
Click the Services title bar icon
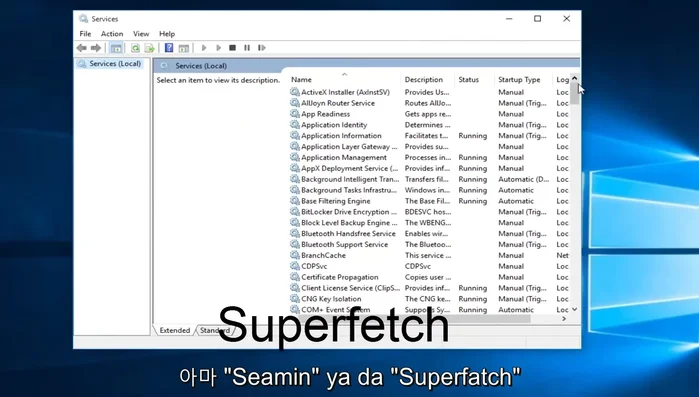(83, 19)
